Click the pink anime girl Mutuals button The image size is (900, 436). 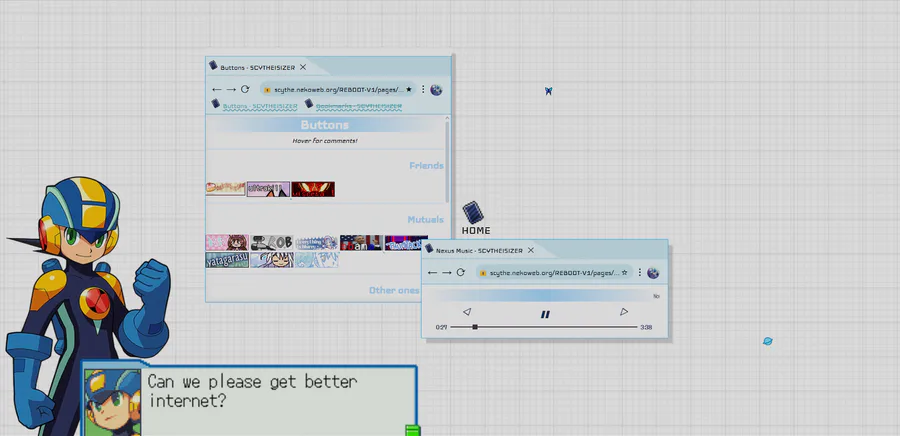pos(227,242)
